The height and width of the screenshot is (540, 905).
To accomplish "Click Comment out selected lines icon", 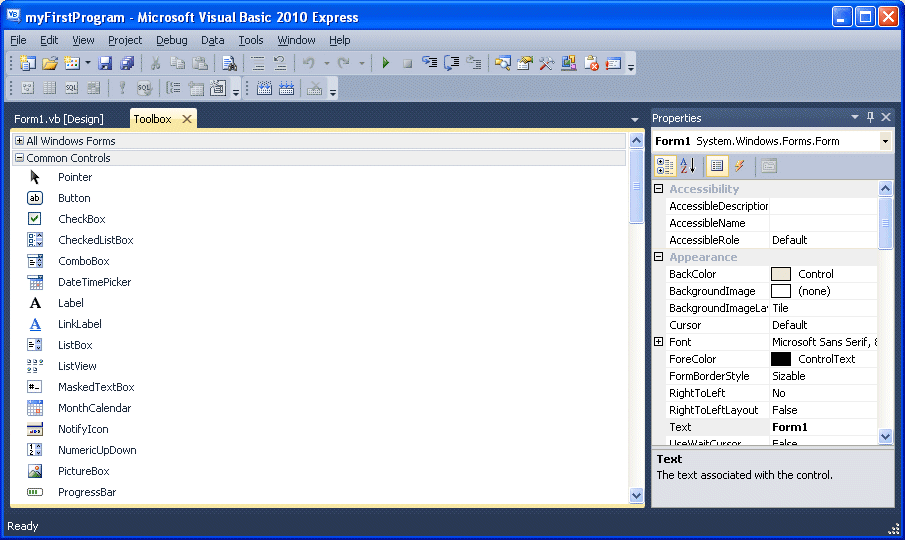I will pyautogui.click(x=257, y=63).
